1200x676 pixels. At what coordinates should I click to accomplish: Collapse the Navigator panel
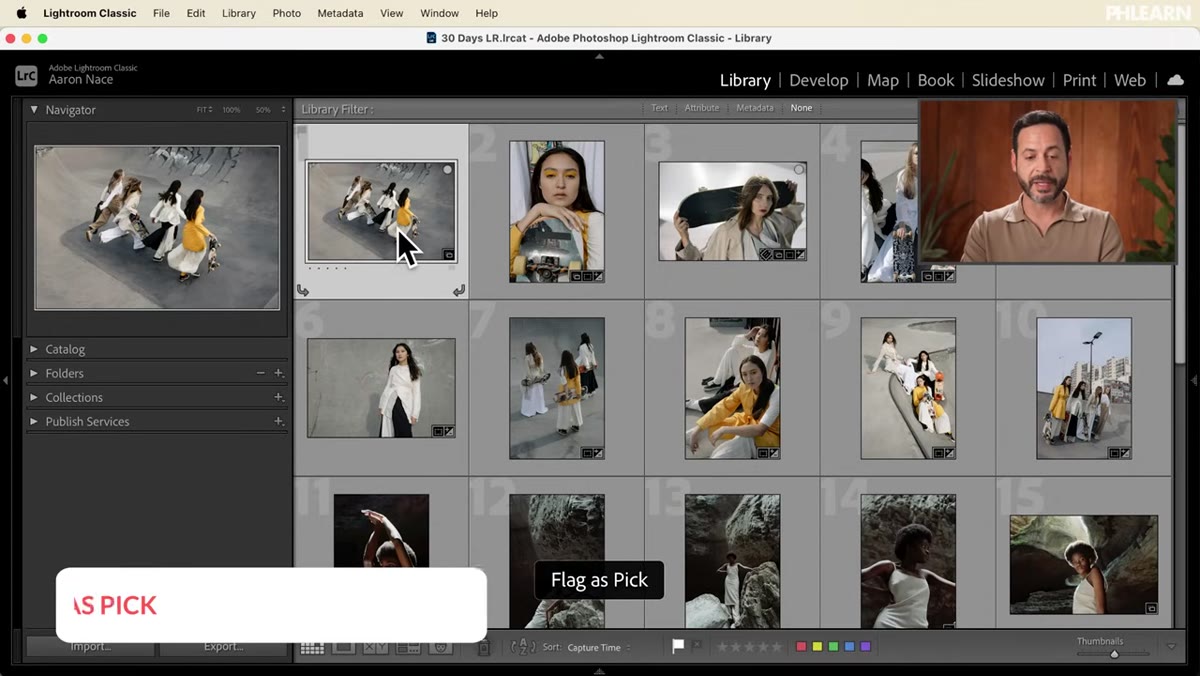coord(34,110)
